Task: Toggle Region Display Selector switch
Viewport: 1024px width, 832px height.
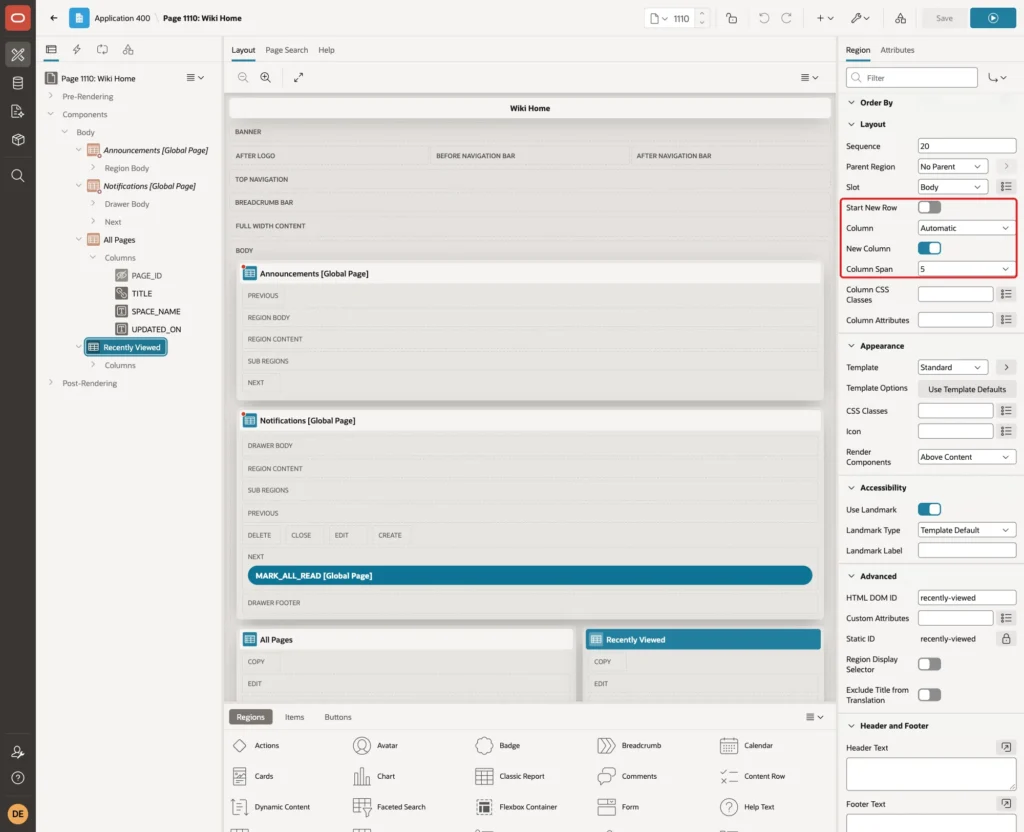Action: tap(929, 664)
